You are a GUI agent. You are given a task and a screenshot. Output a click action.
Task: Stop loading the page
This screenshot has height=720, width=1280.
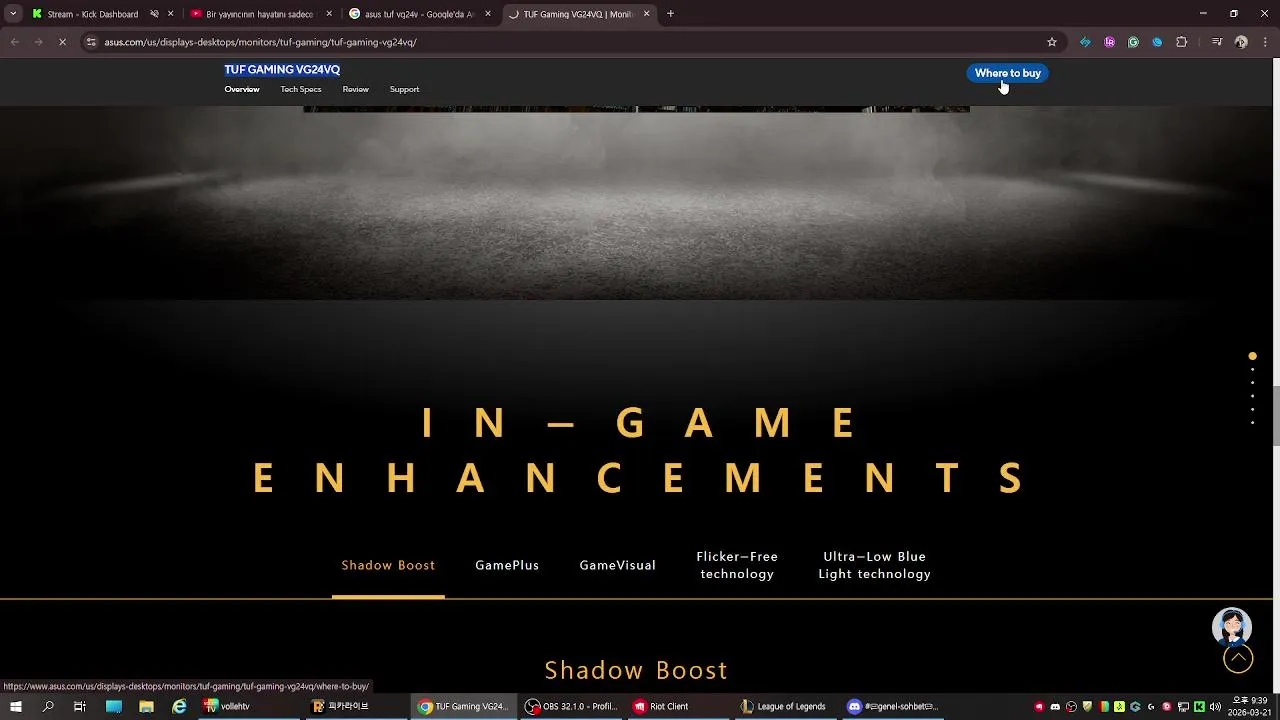point(62,42)
